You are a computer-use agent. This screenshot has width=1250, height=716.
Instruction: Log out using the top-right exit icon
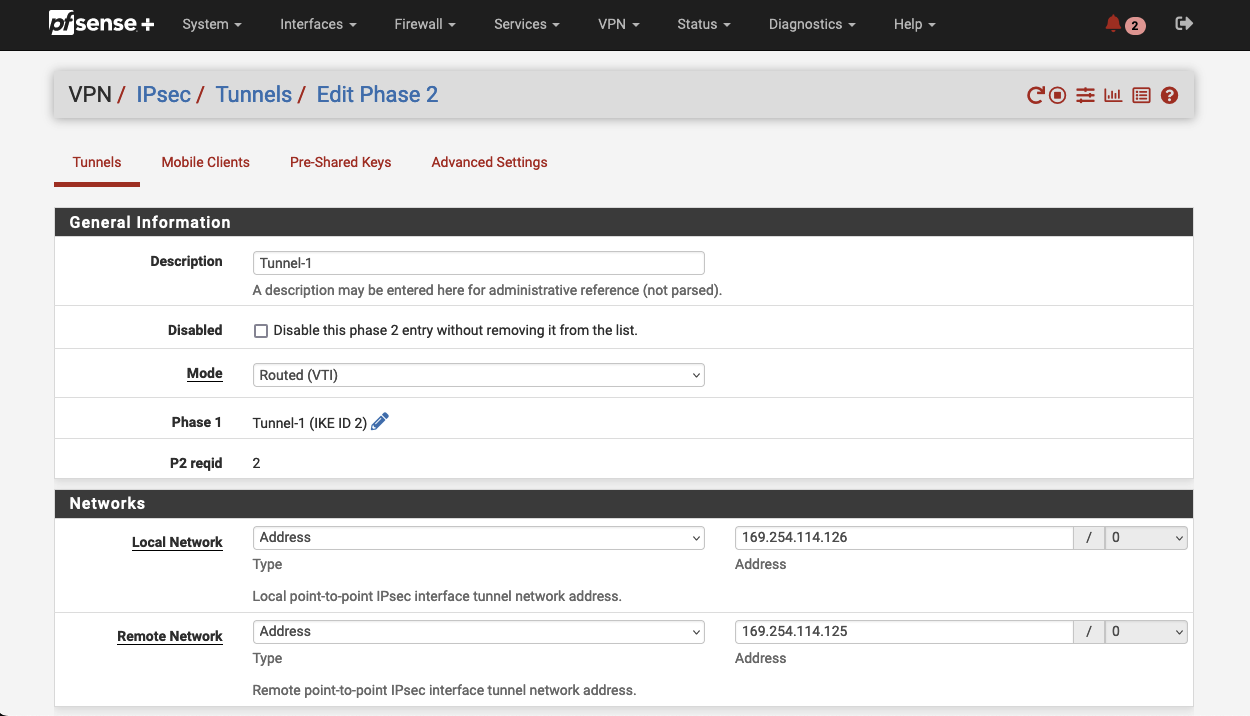(1183, 22)
